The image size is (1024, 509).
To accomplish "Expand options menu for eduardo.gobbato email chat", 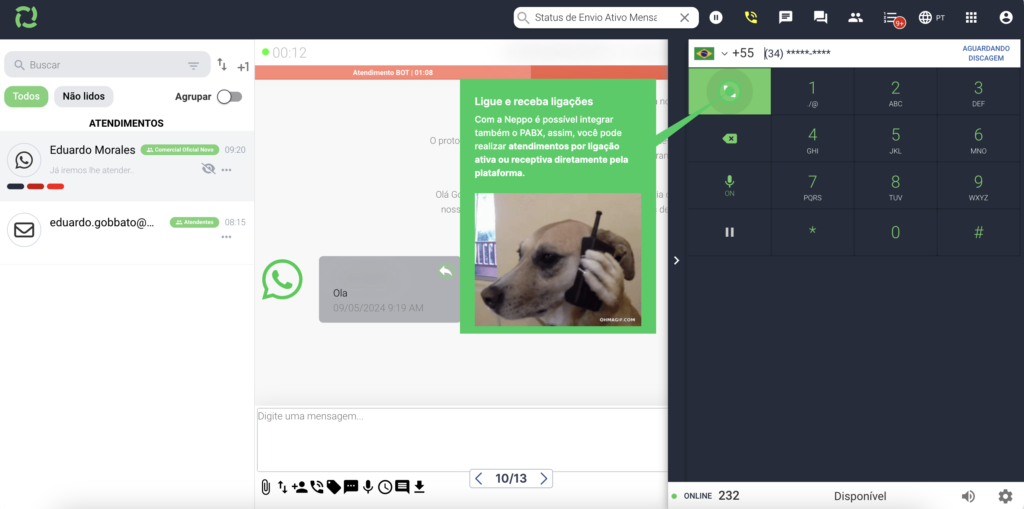I will (227, 237).
